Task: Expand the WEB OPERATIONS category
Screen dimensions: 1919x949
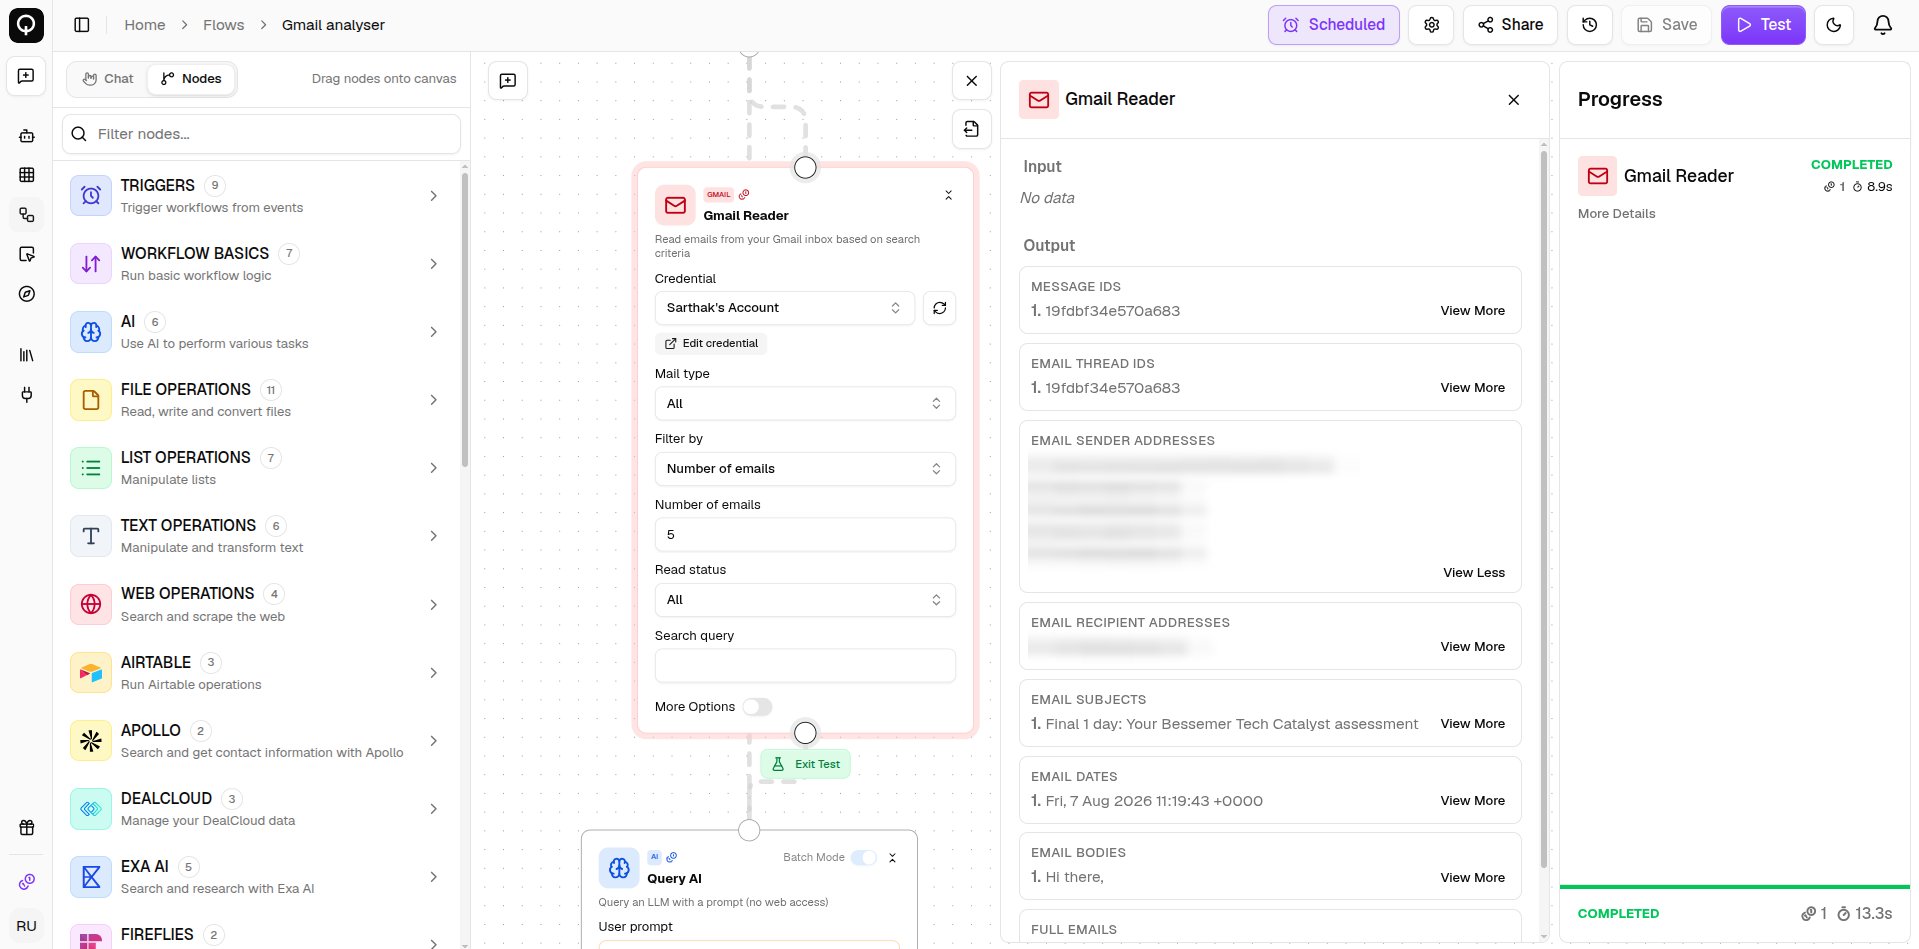Action: pos(433,605)
